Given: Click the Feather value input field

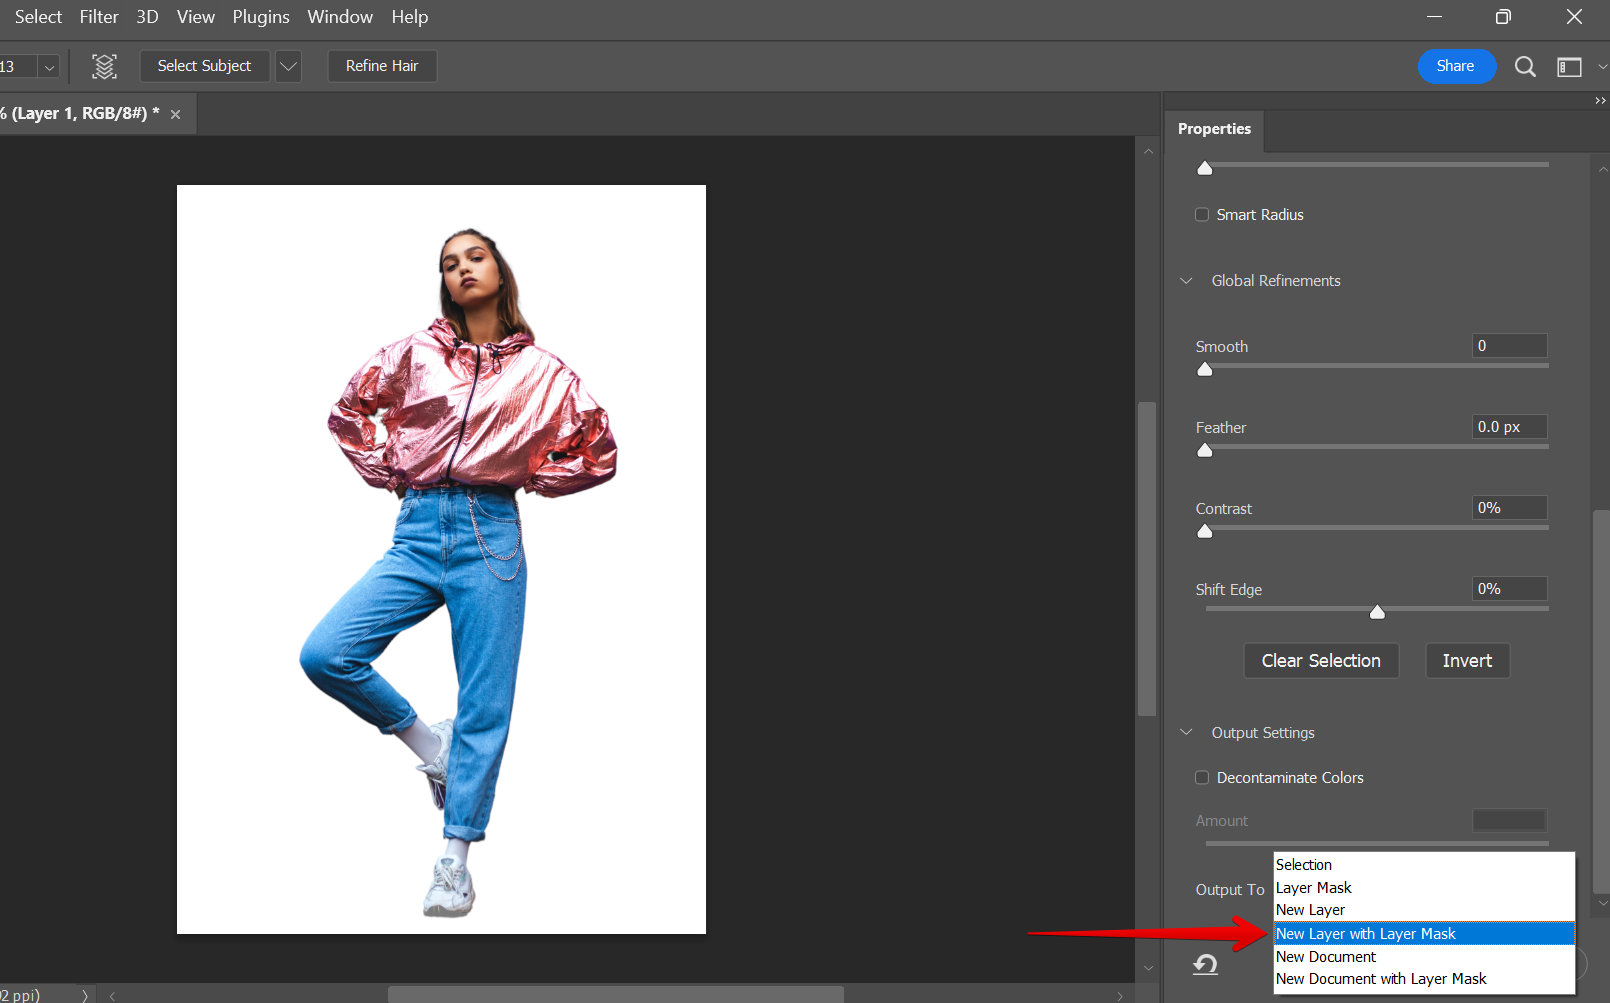Looking at the screenshot, I should click(x=1509, y=427).
